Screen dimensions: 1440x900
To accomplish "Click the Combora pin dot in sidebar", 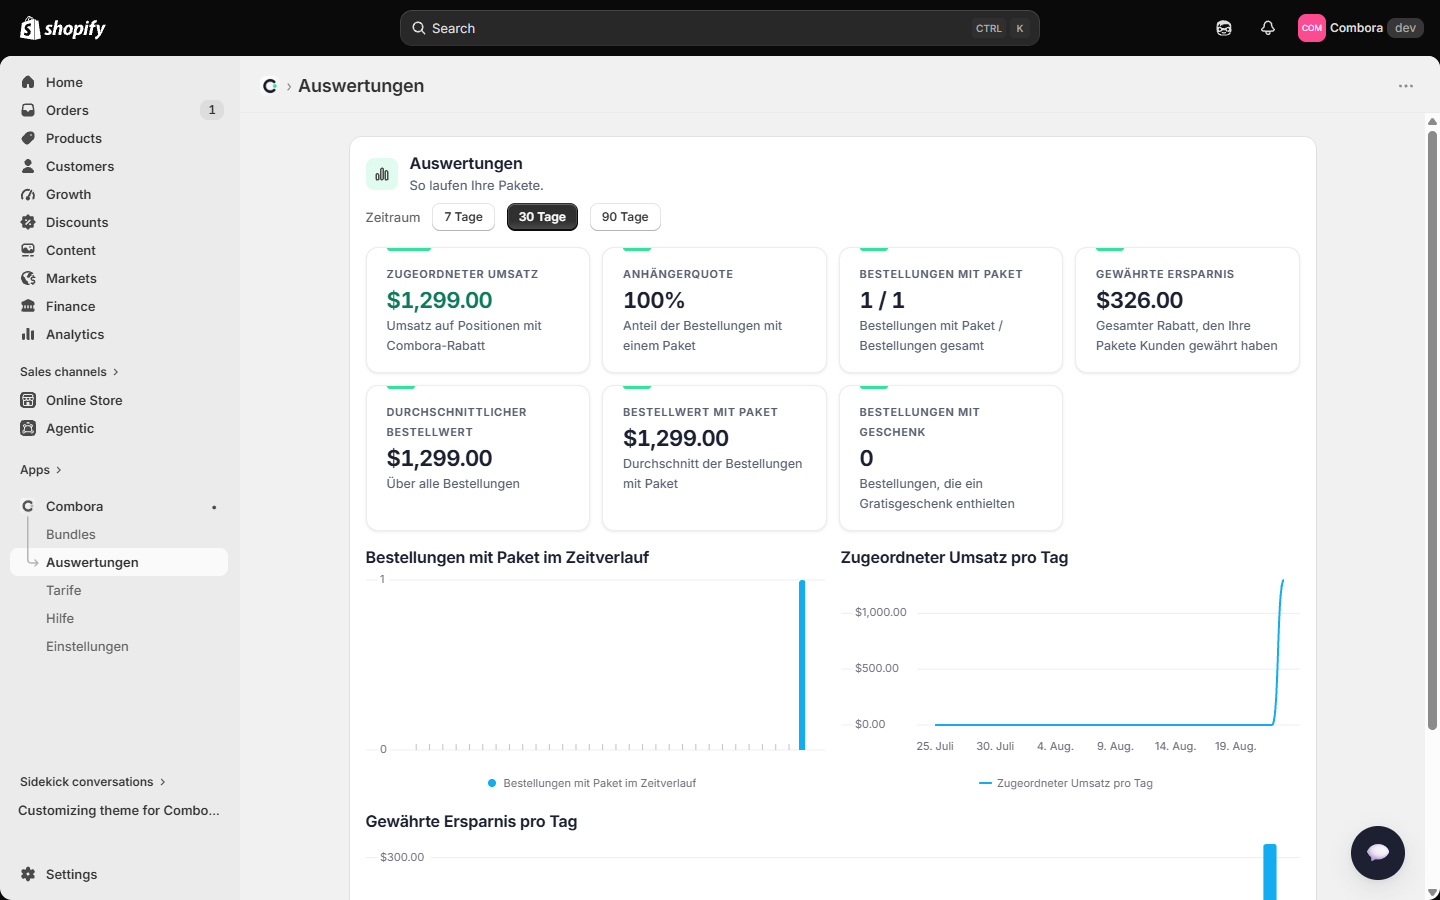I will tap(214, 507).
